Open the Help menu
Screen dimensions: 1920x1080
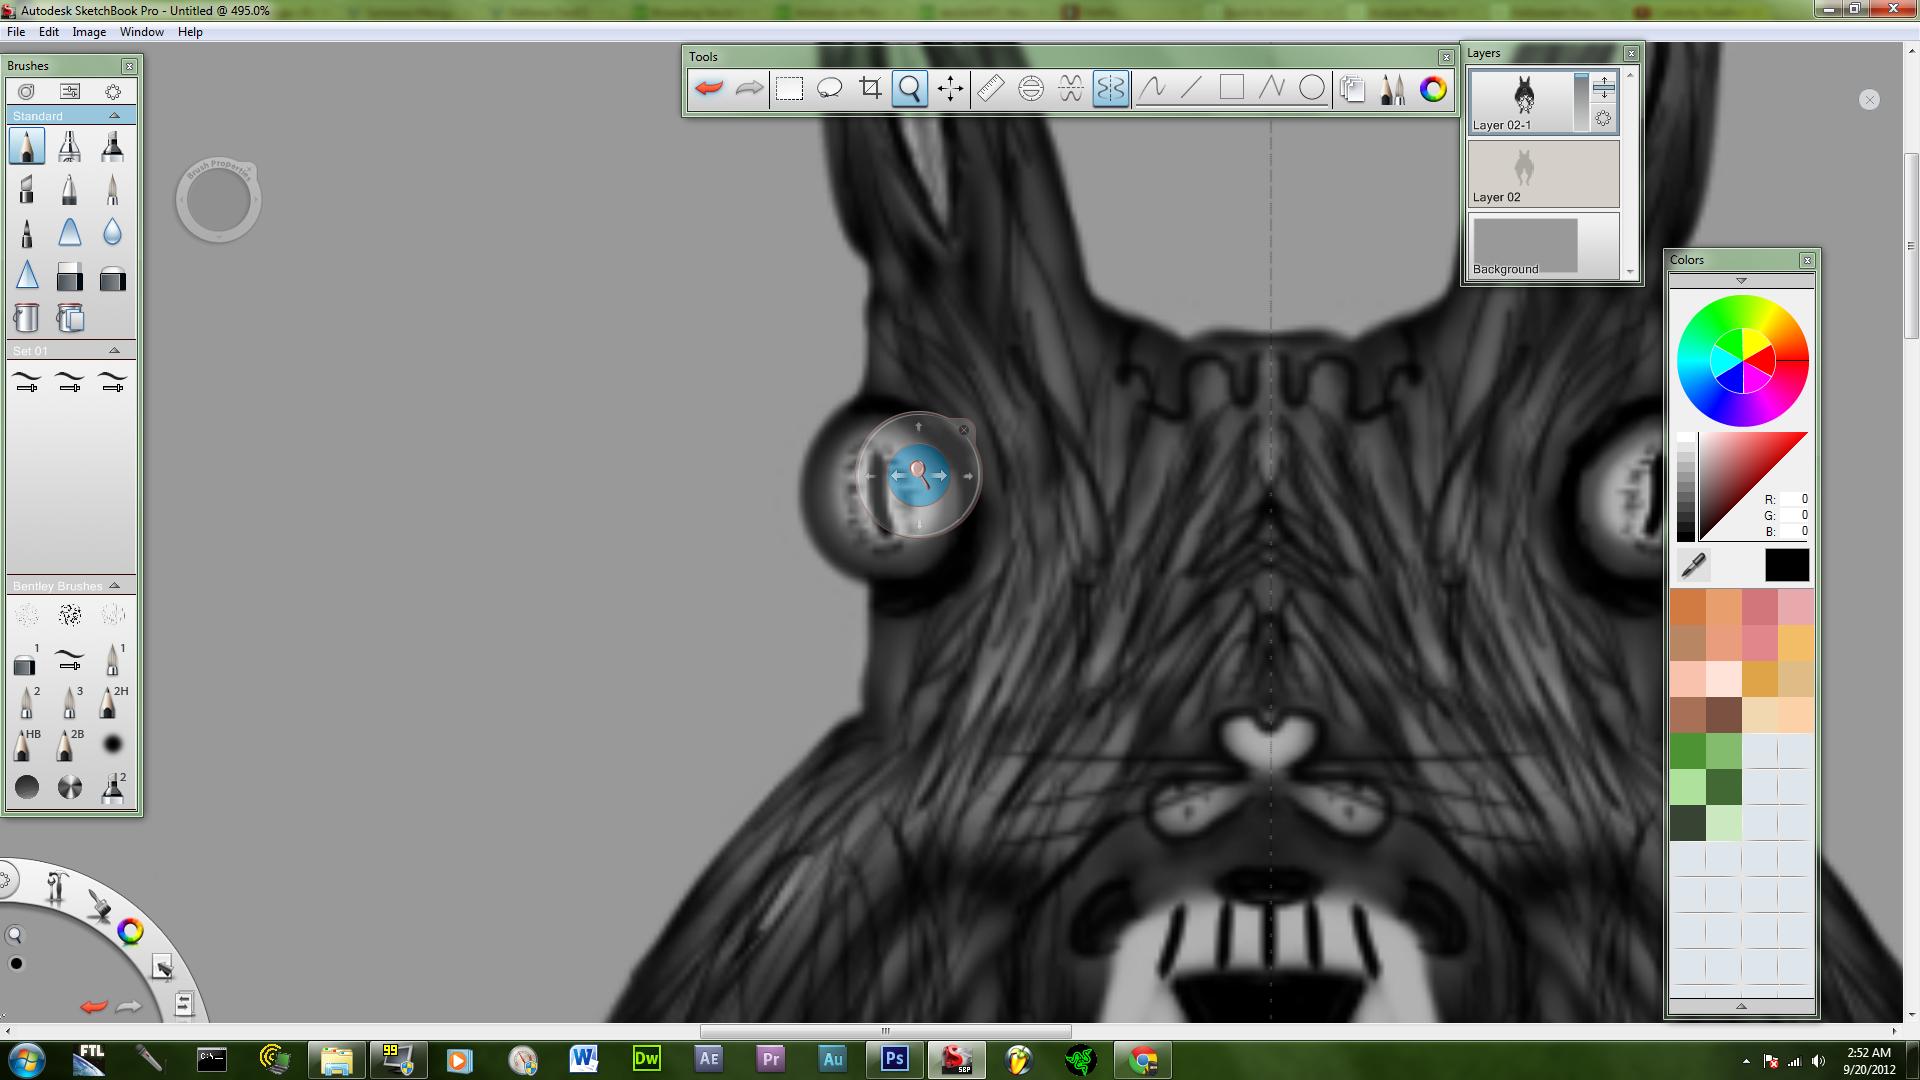[x=190, y=32]
